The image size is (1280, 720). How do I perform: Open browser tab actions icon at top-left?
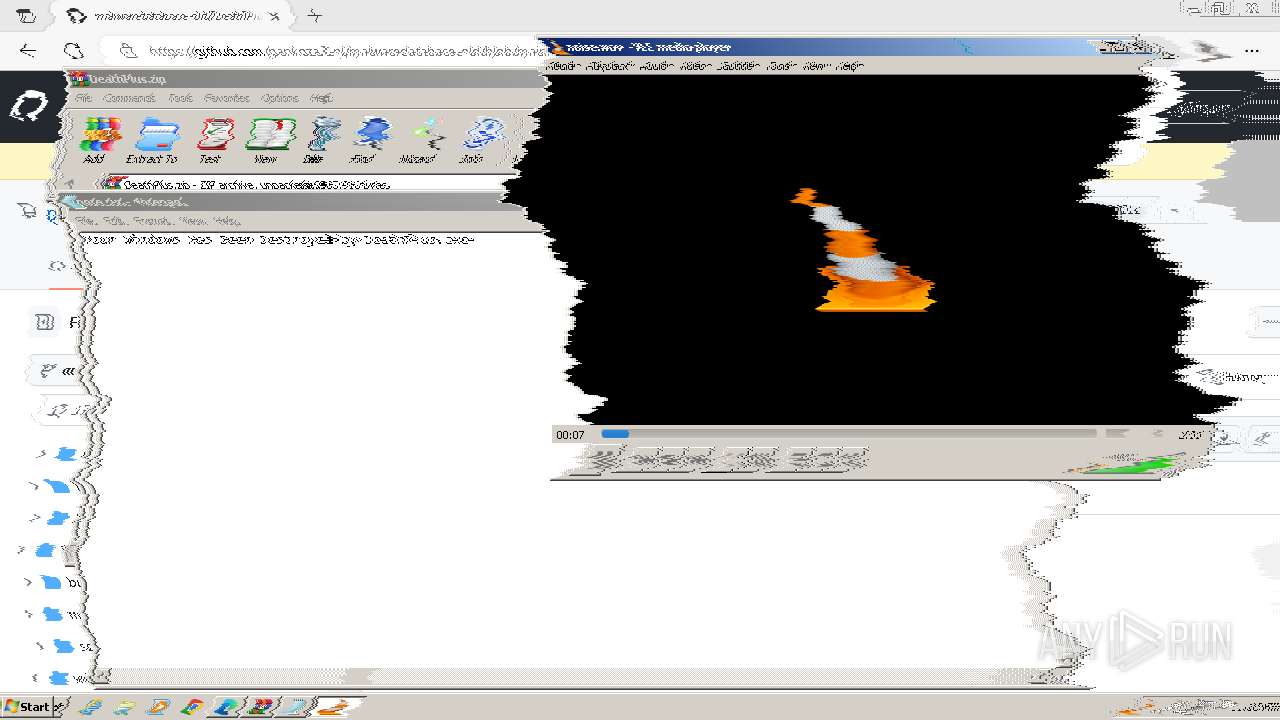(x=27, y=16)
